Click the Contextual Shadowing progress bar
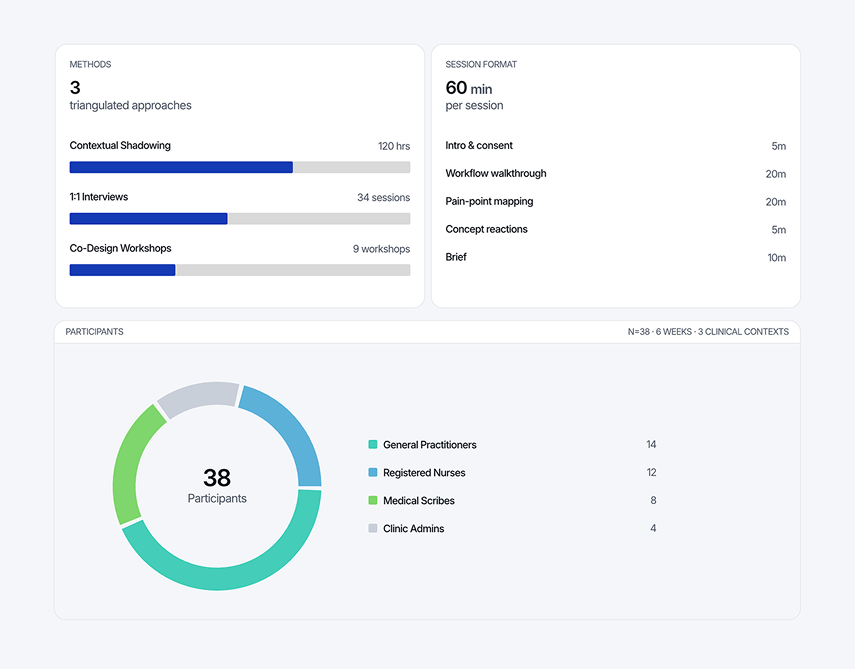 [x=240, y=167]
